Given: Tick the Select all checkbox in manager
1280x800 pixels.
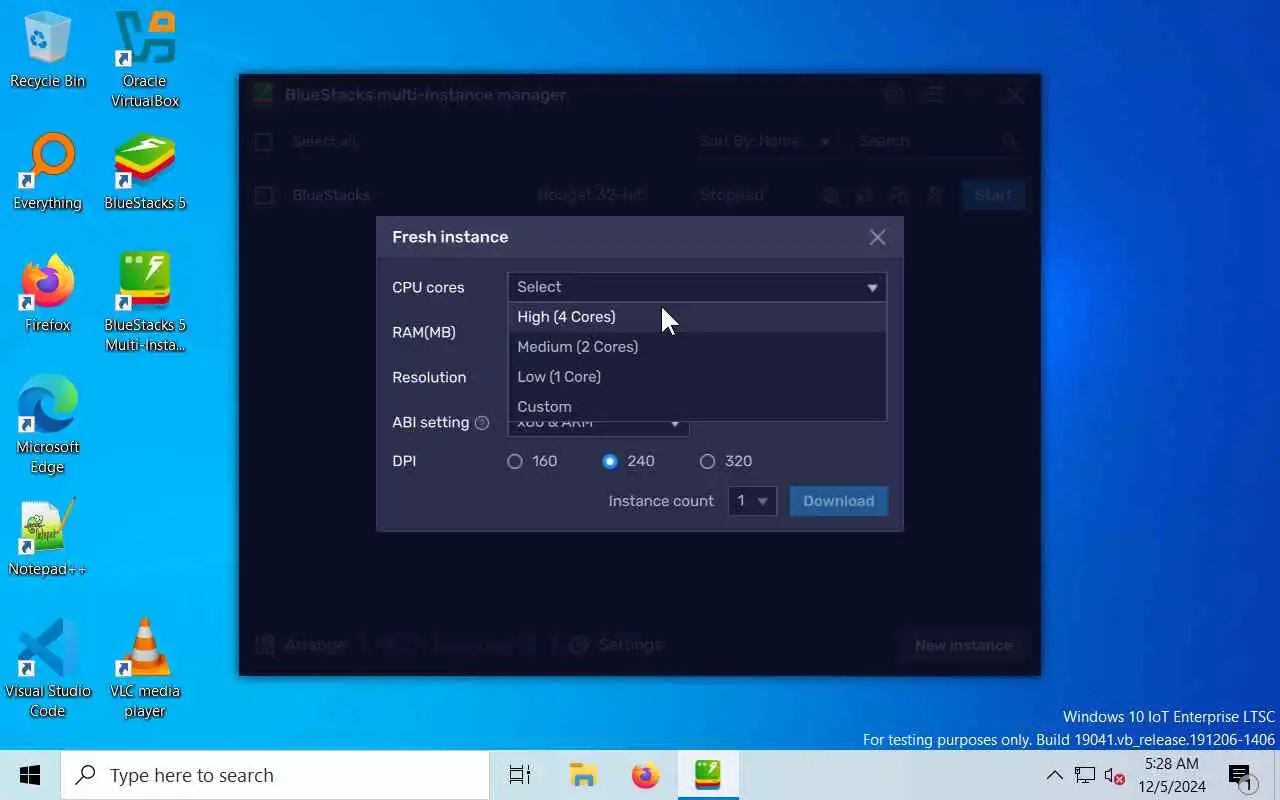Looking at the screenshot, I should (x=264, y=142).
